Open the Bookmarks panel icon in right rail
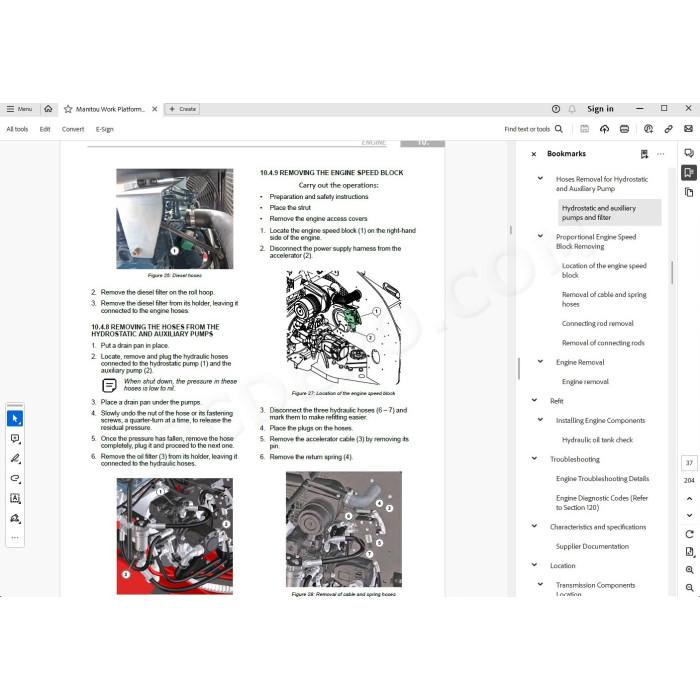The width and height of the screenshot is (700, 700). (x=689, y=172)
